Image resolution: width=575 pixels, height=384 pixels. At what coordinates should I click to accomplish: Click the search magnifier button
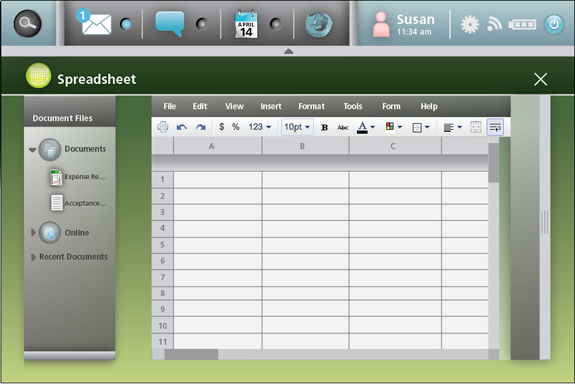(27, 23)
